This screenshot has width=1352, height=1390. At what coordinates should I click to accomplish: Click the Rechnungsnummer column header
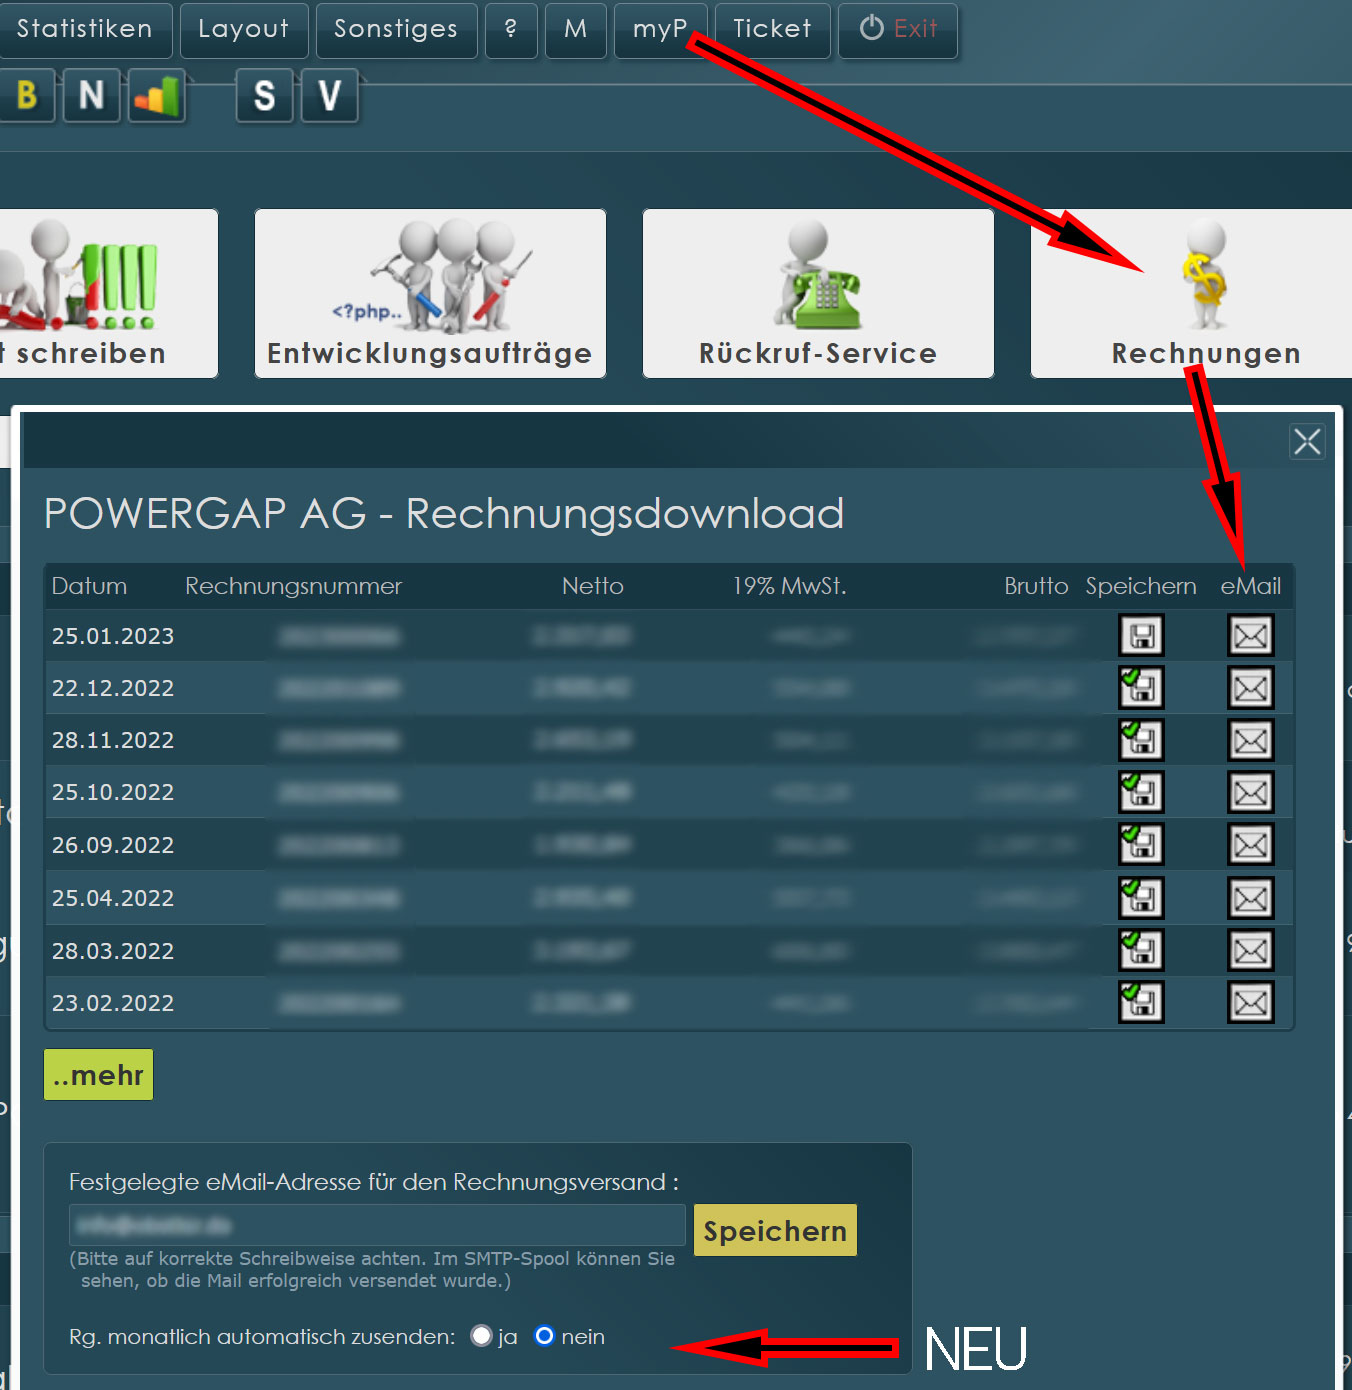(294, 586)
